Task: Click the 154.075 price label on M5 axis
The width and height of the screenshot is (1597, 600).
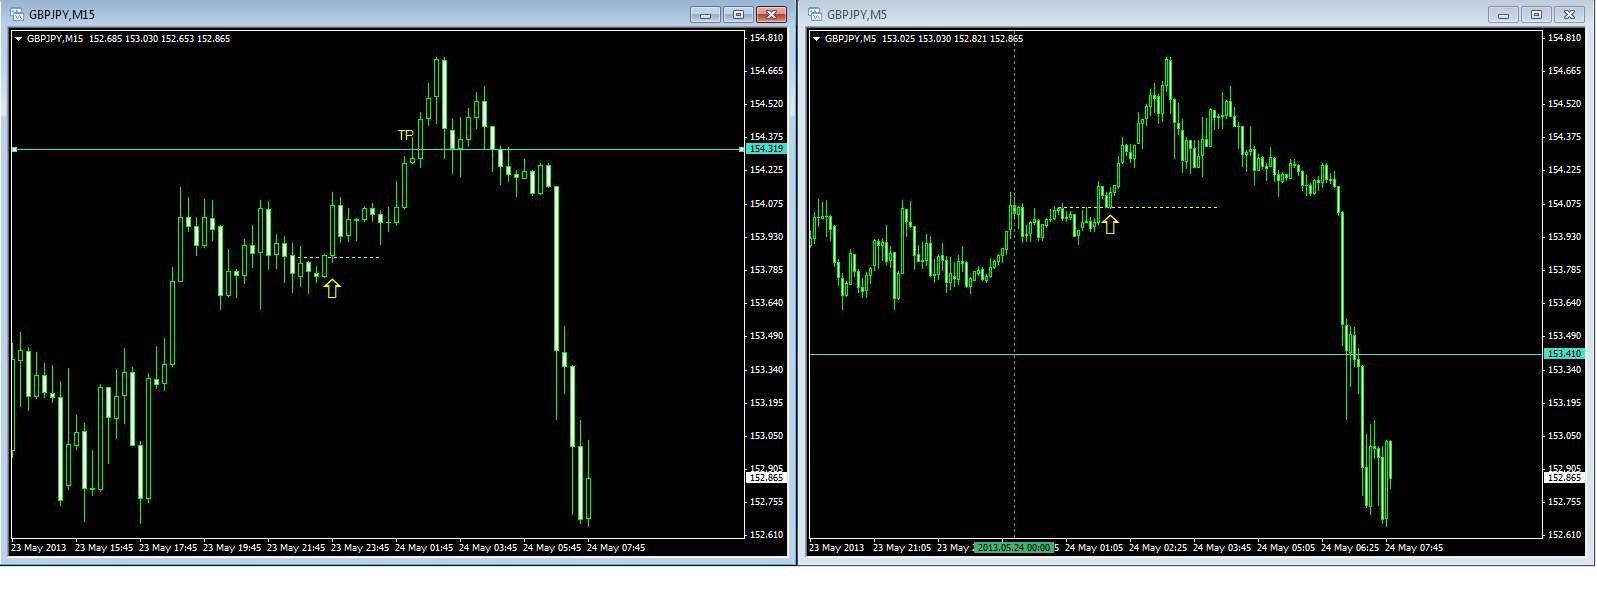Action: (1564, 204)
